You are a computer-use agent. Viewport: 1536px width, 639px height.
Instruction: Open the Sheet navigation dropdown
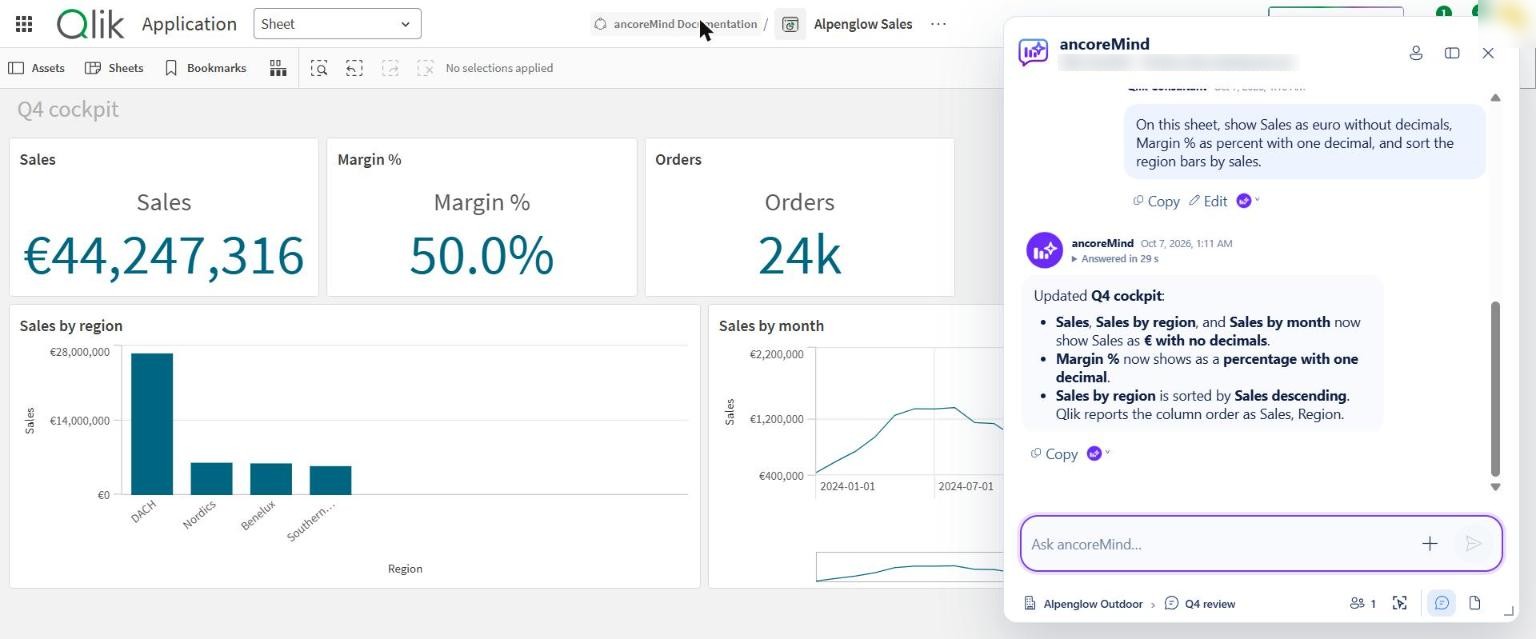pyautogui.click(x=337, y=24)
